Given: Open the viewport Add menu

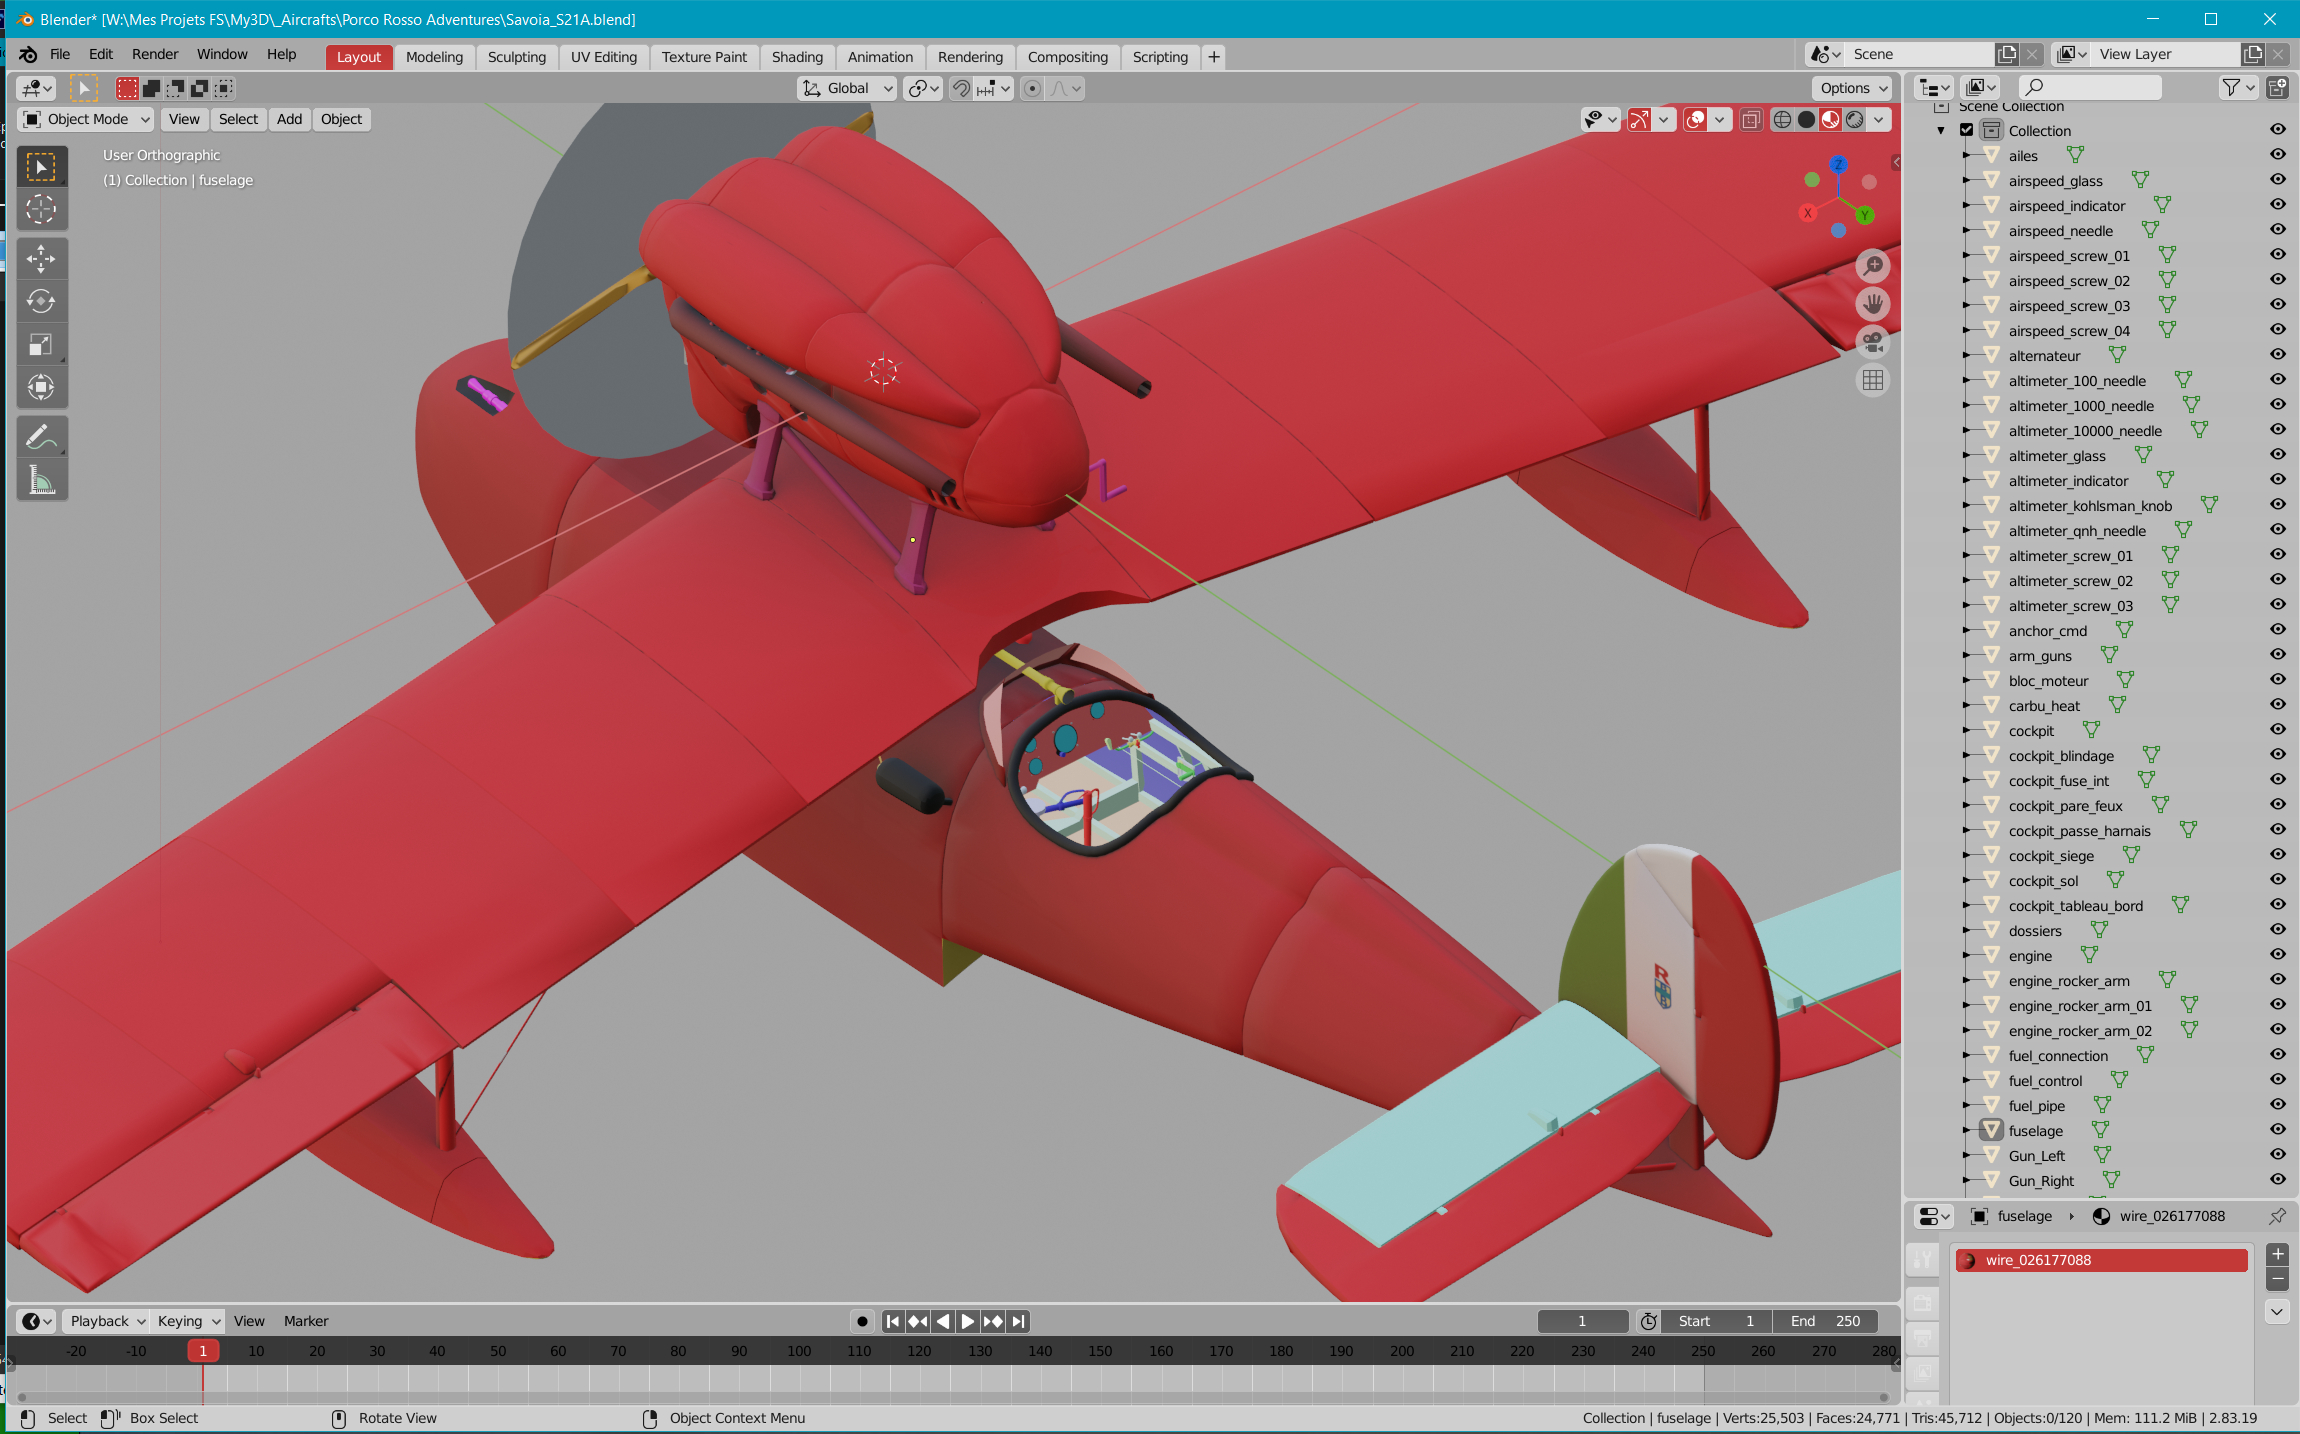Looking at the screenshot, I should point(289,119).
